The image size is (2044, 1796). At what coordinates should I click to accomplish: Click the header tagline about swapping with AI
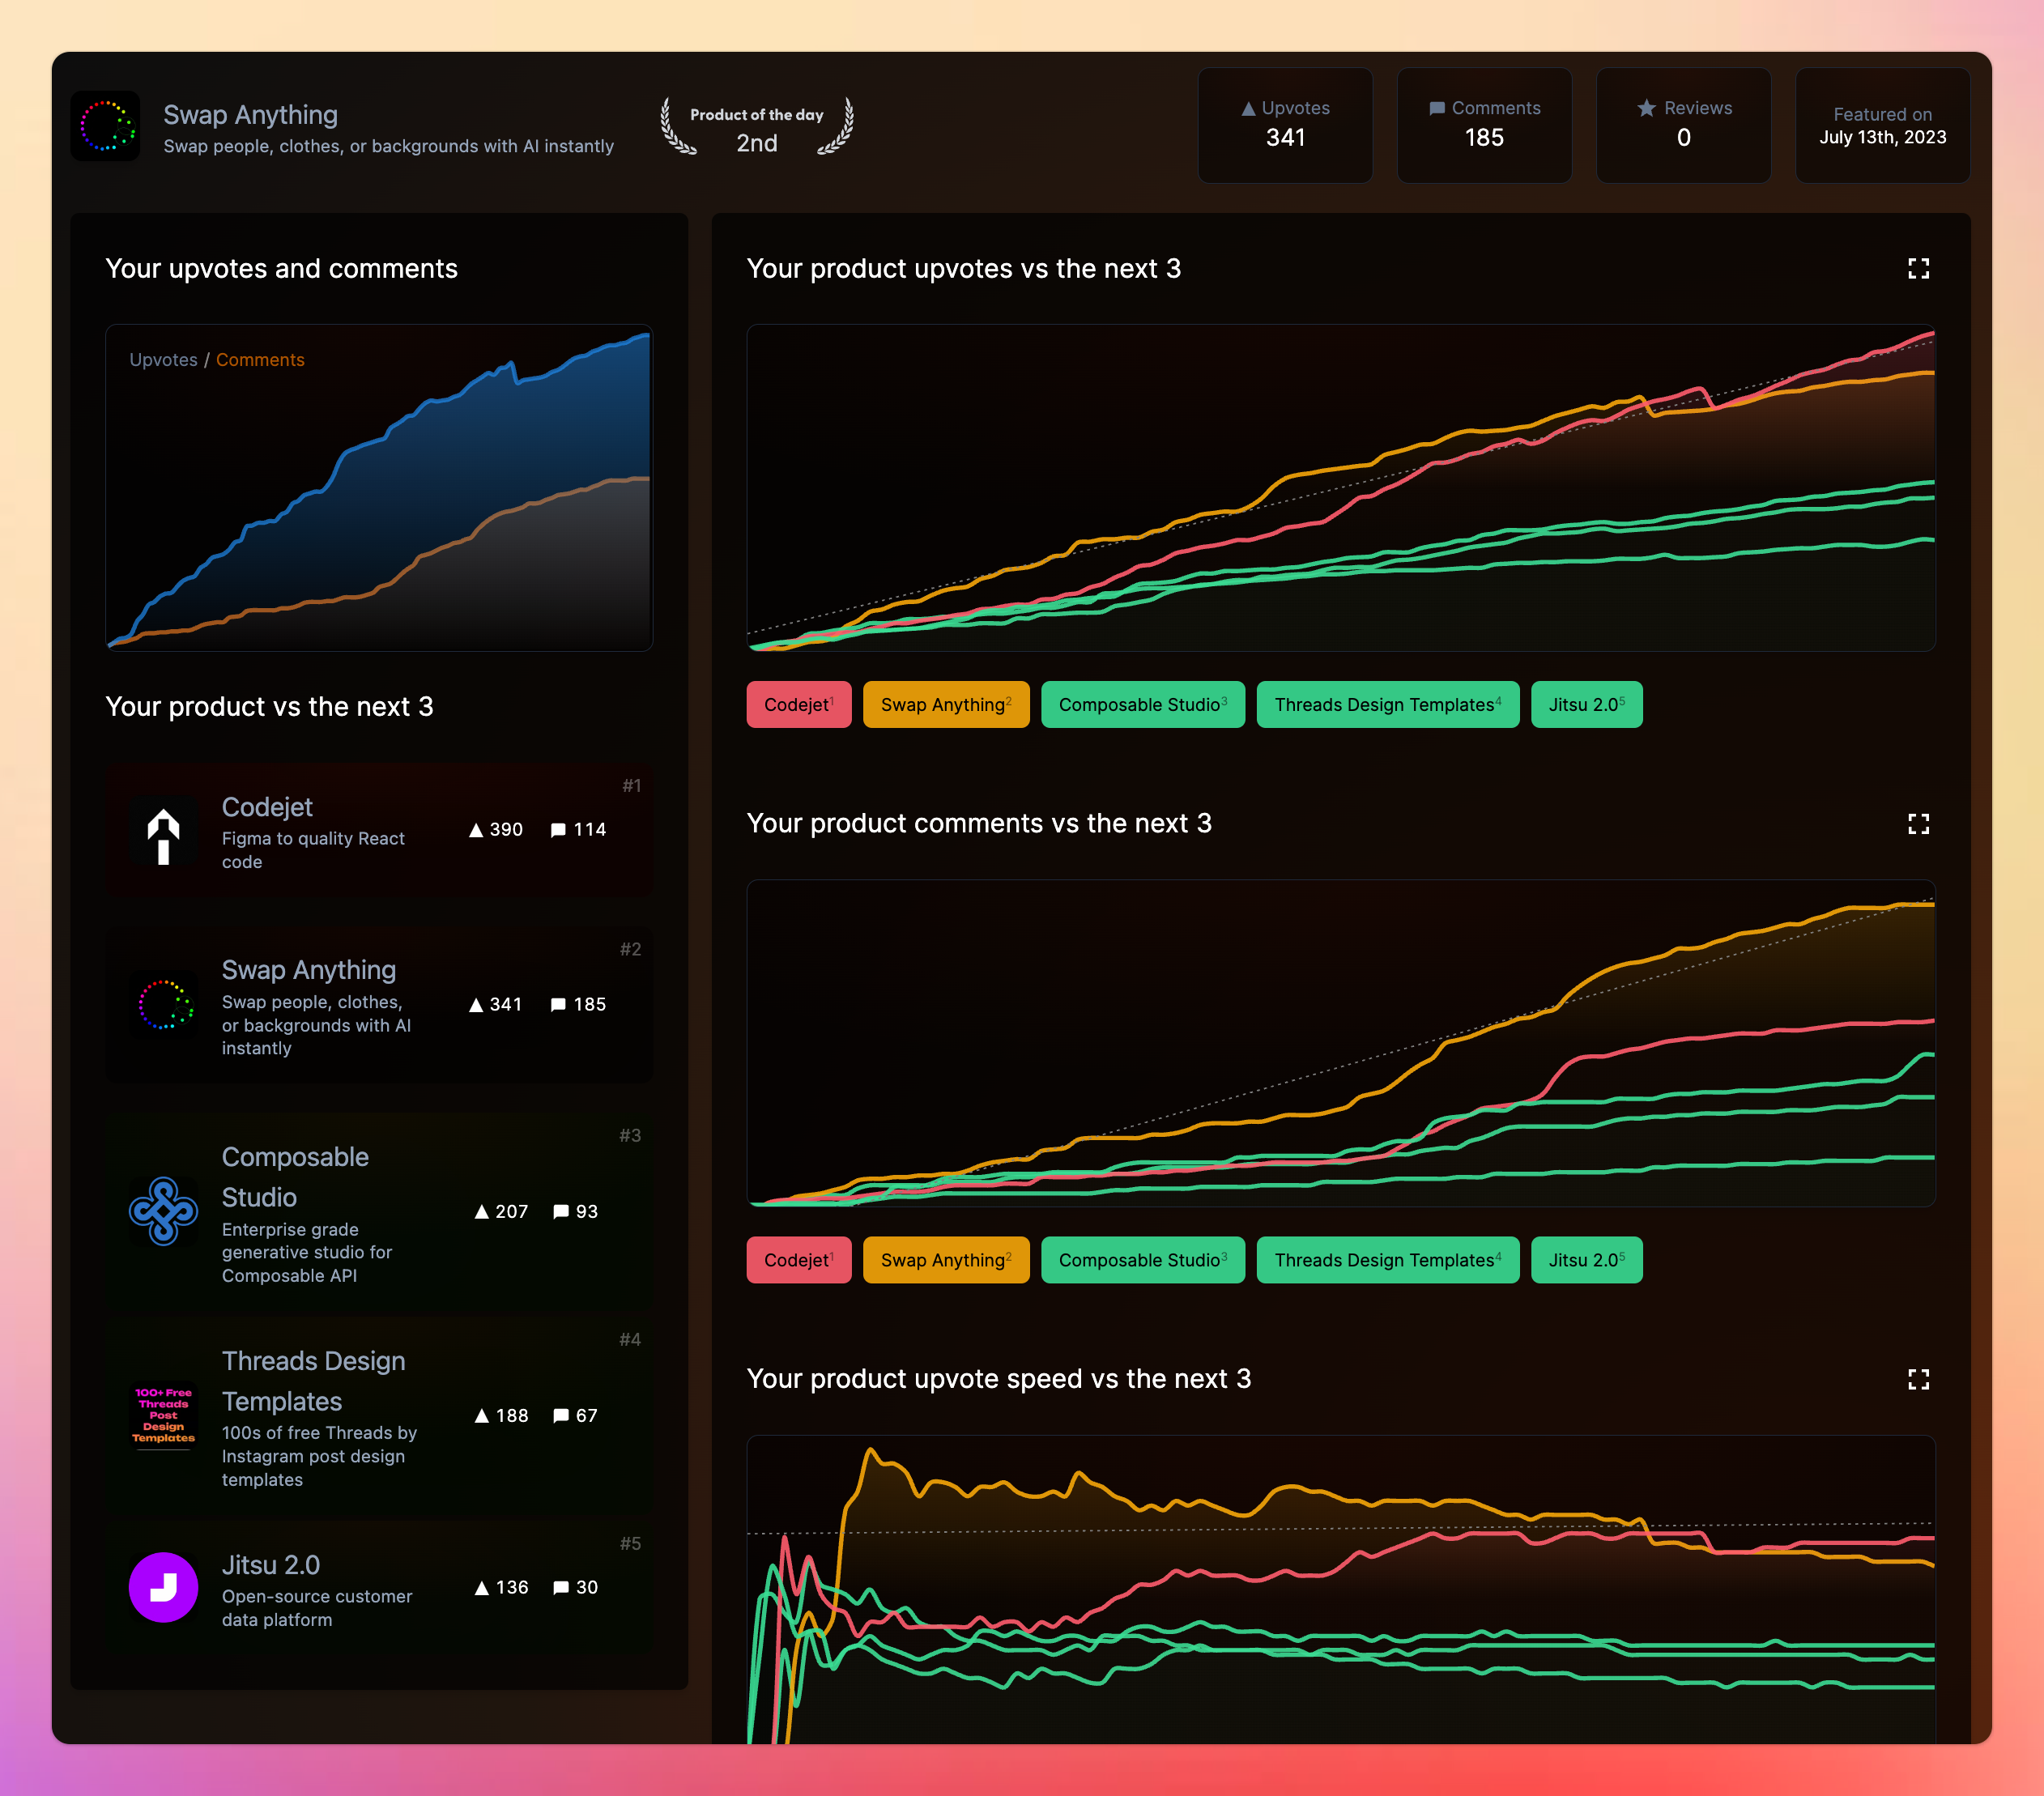pyautogui.click(x=388, y=147)
